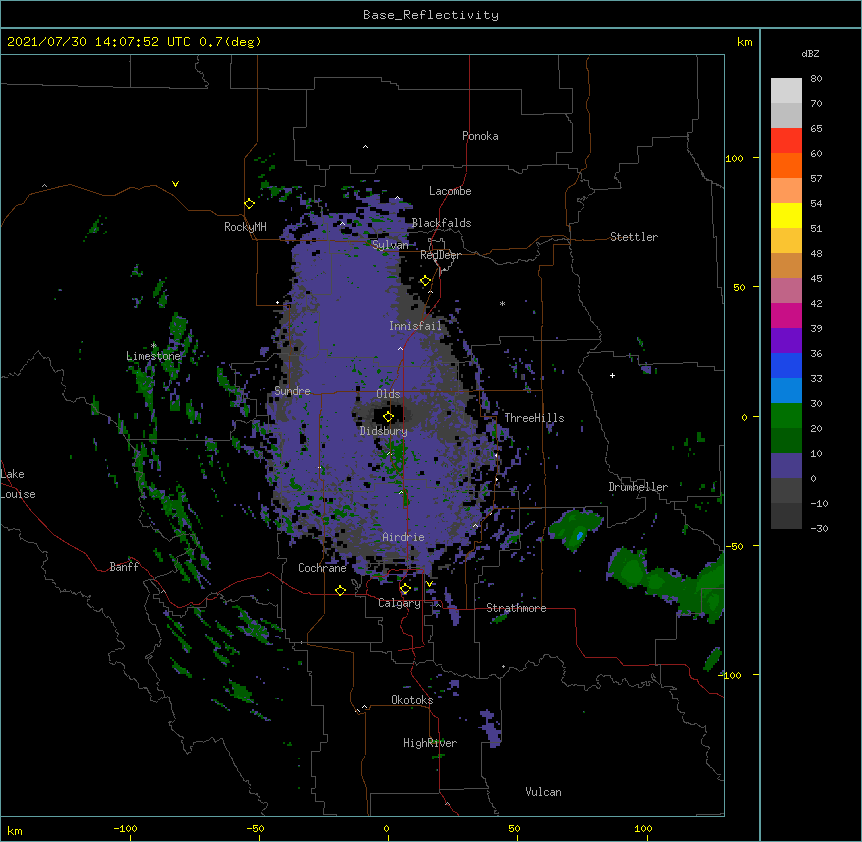Select the Drumheller label
The image size is (862, 842).
pyautogui.click(x=638, y=487)
